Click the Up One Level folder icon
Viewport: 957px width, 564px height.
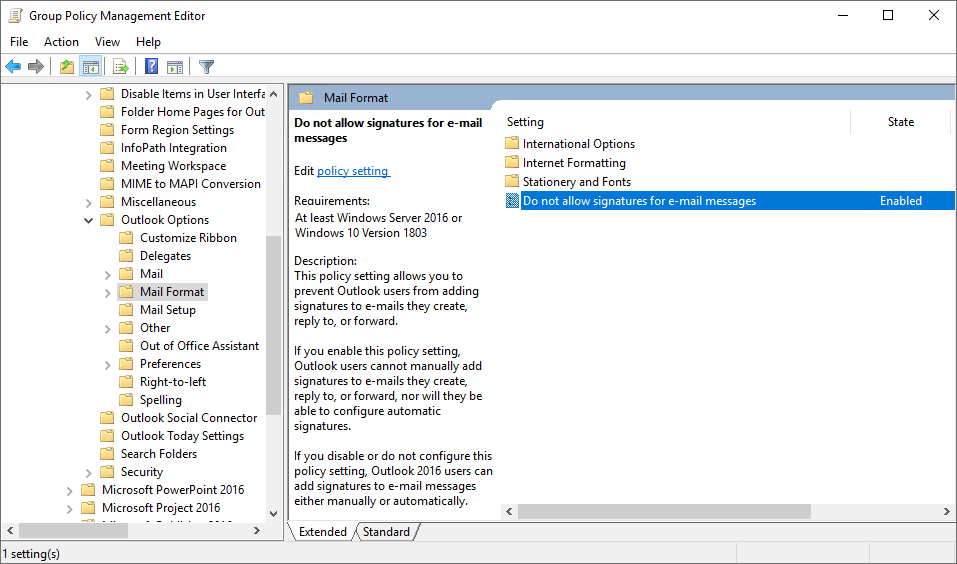66,67
